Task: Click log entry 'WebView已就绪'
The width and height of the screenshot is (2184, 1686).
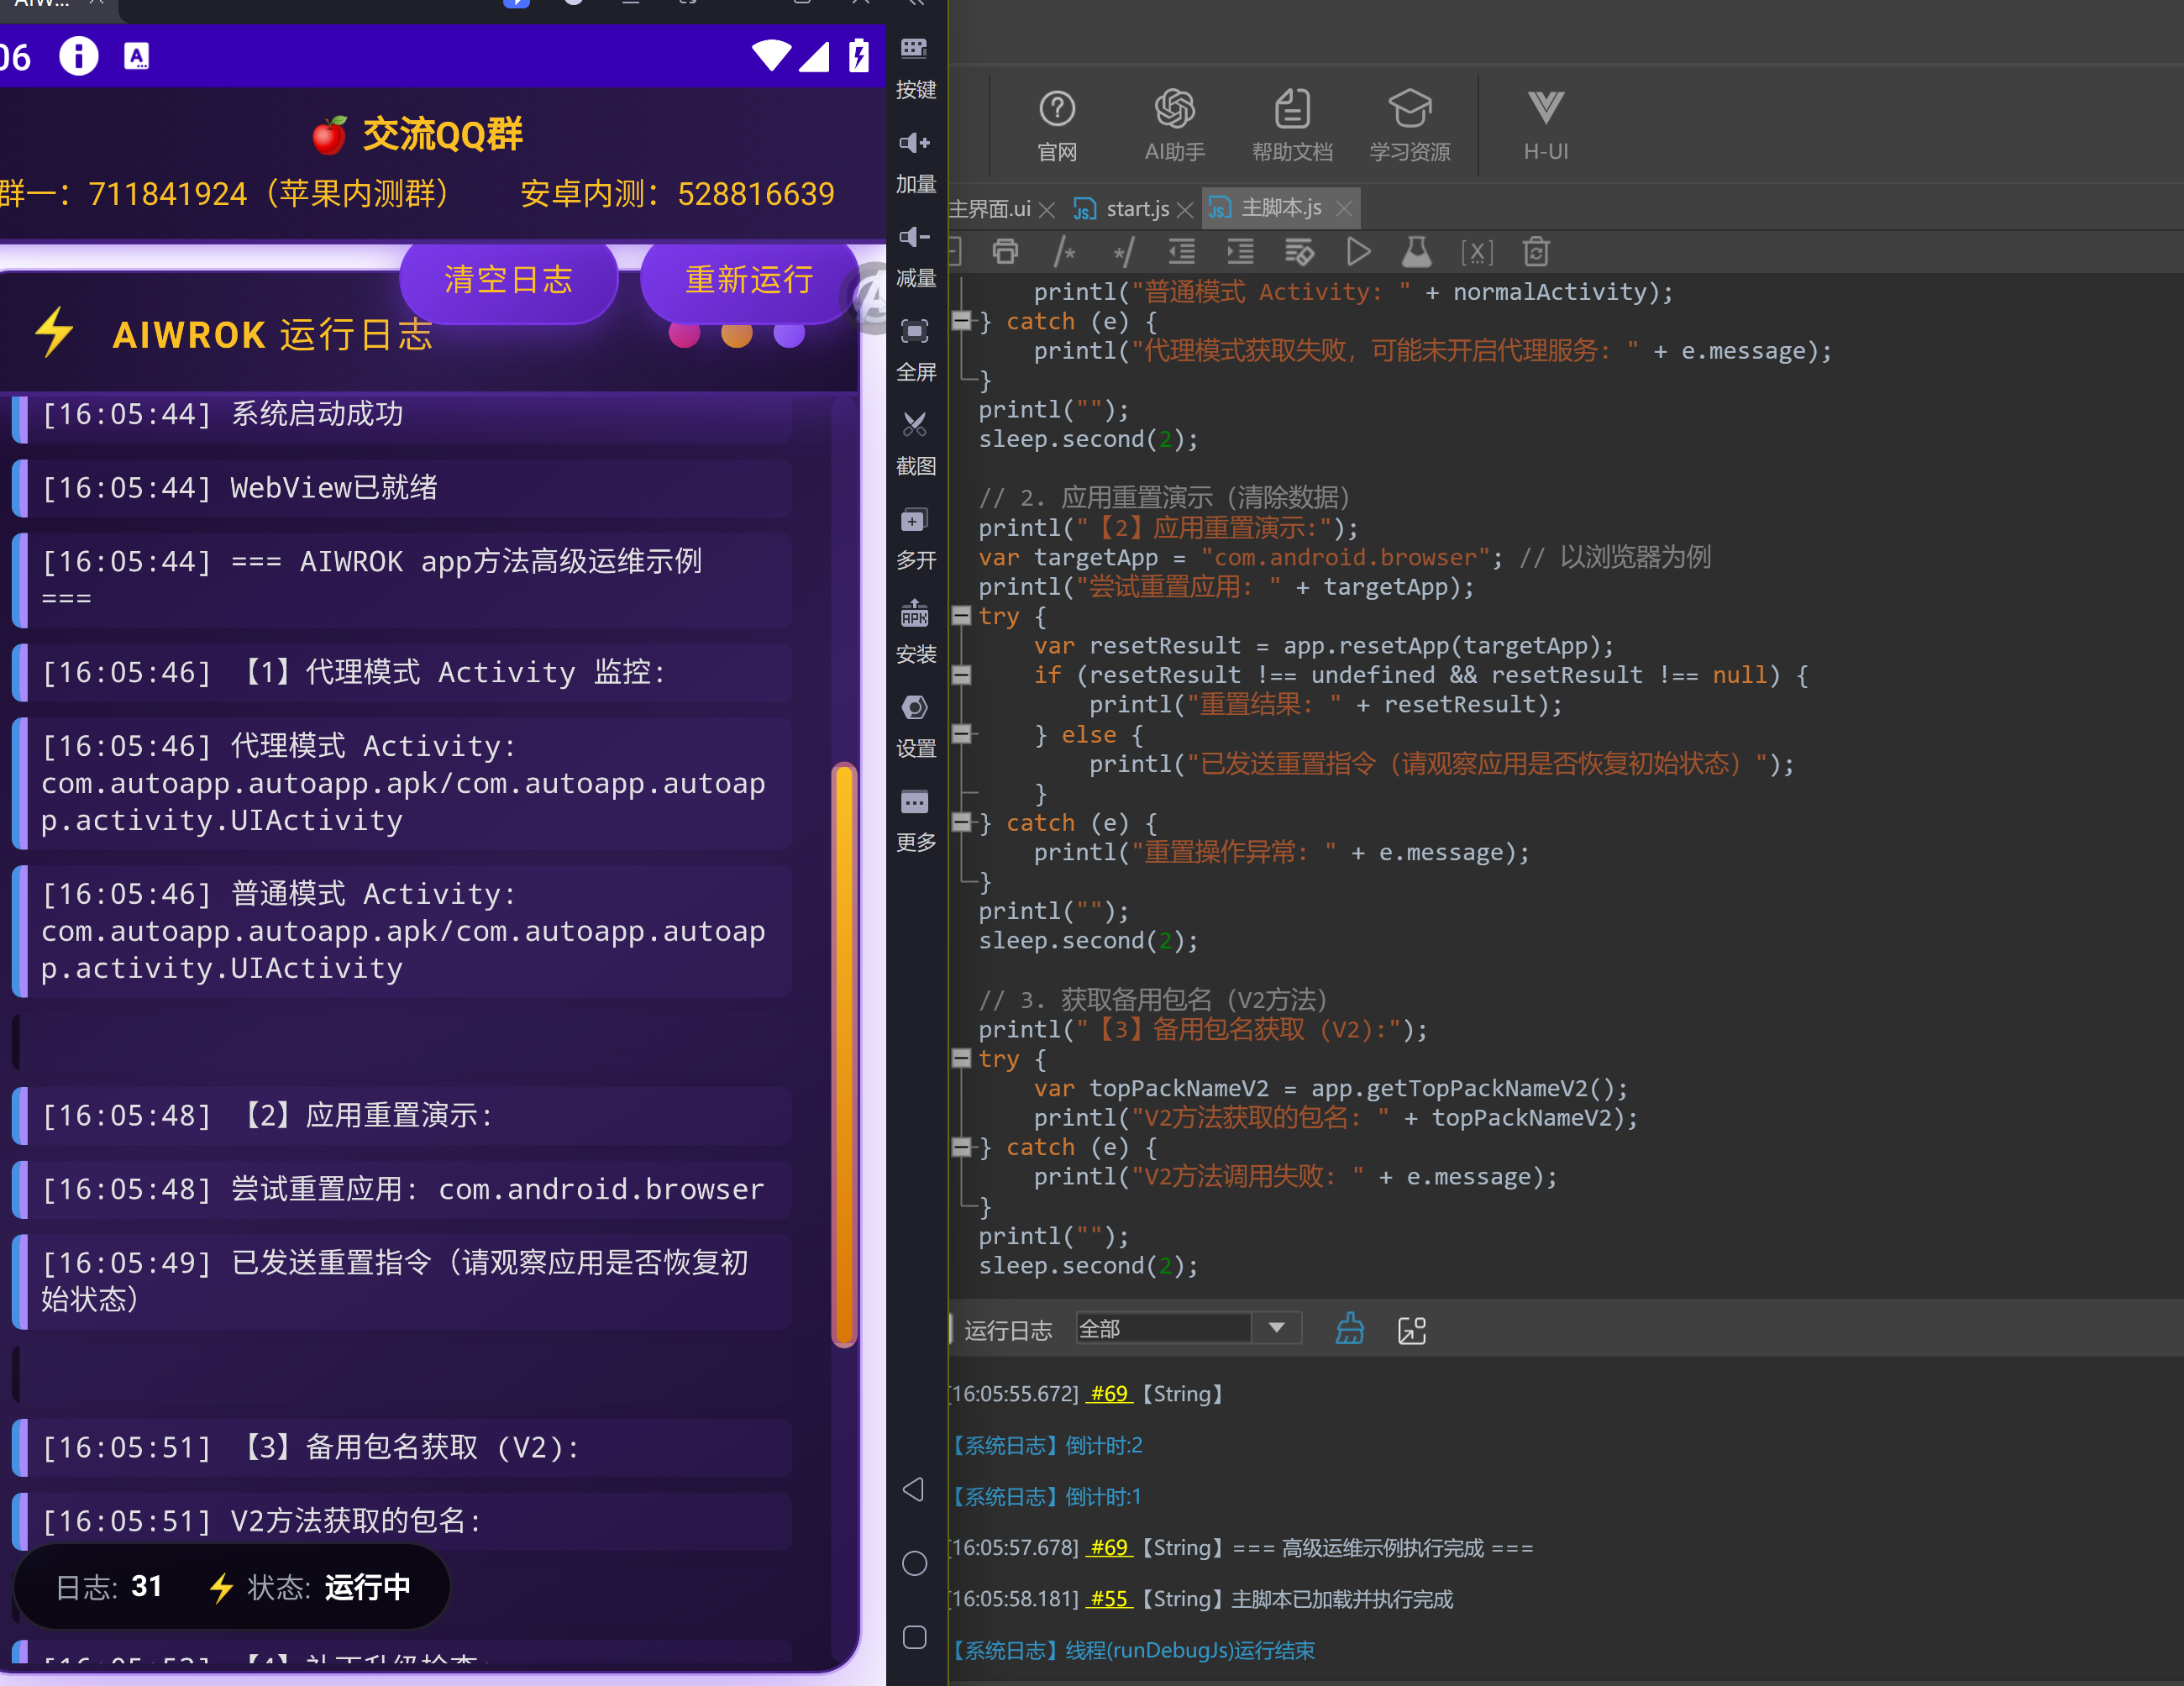Action: point(402,488)
